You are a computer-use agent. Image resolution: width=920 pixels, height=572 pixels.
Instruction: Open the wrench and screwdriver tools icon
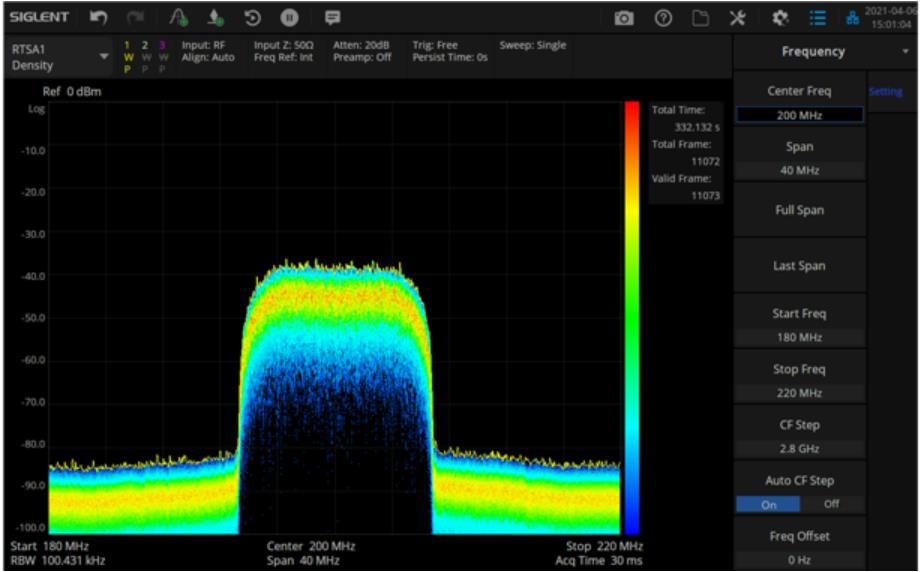[739, 19]
